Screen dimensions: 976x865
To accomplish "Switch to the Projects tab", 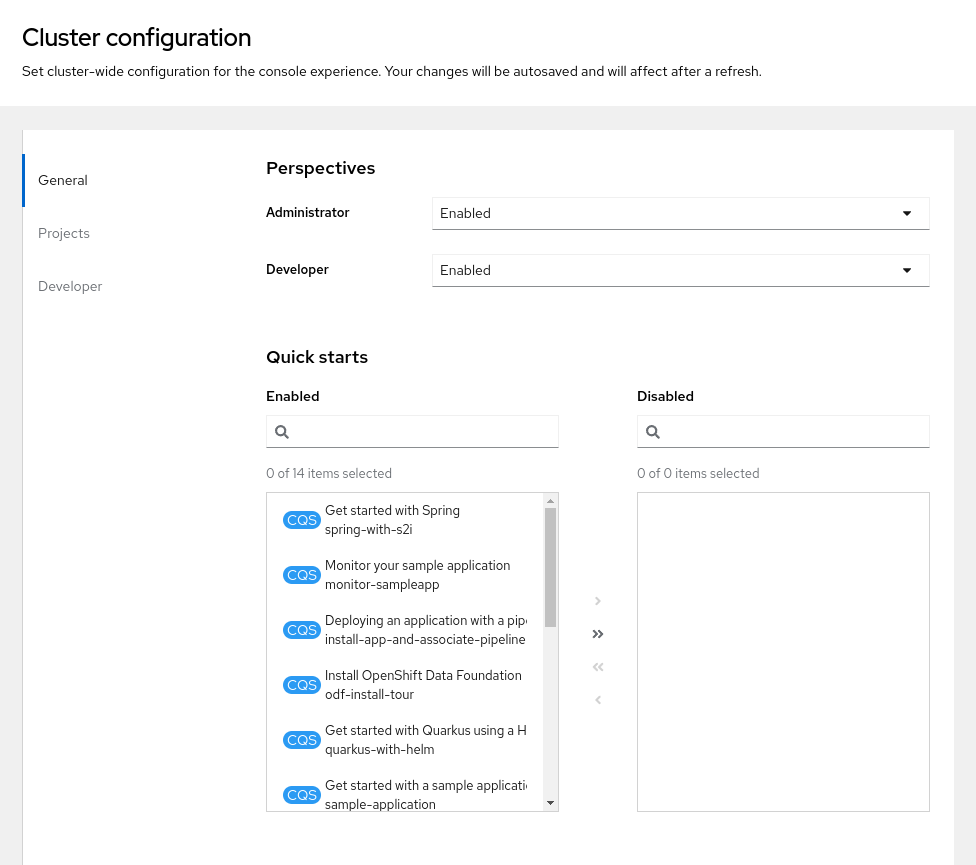I will 64,233.
